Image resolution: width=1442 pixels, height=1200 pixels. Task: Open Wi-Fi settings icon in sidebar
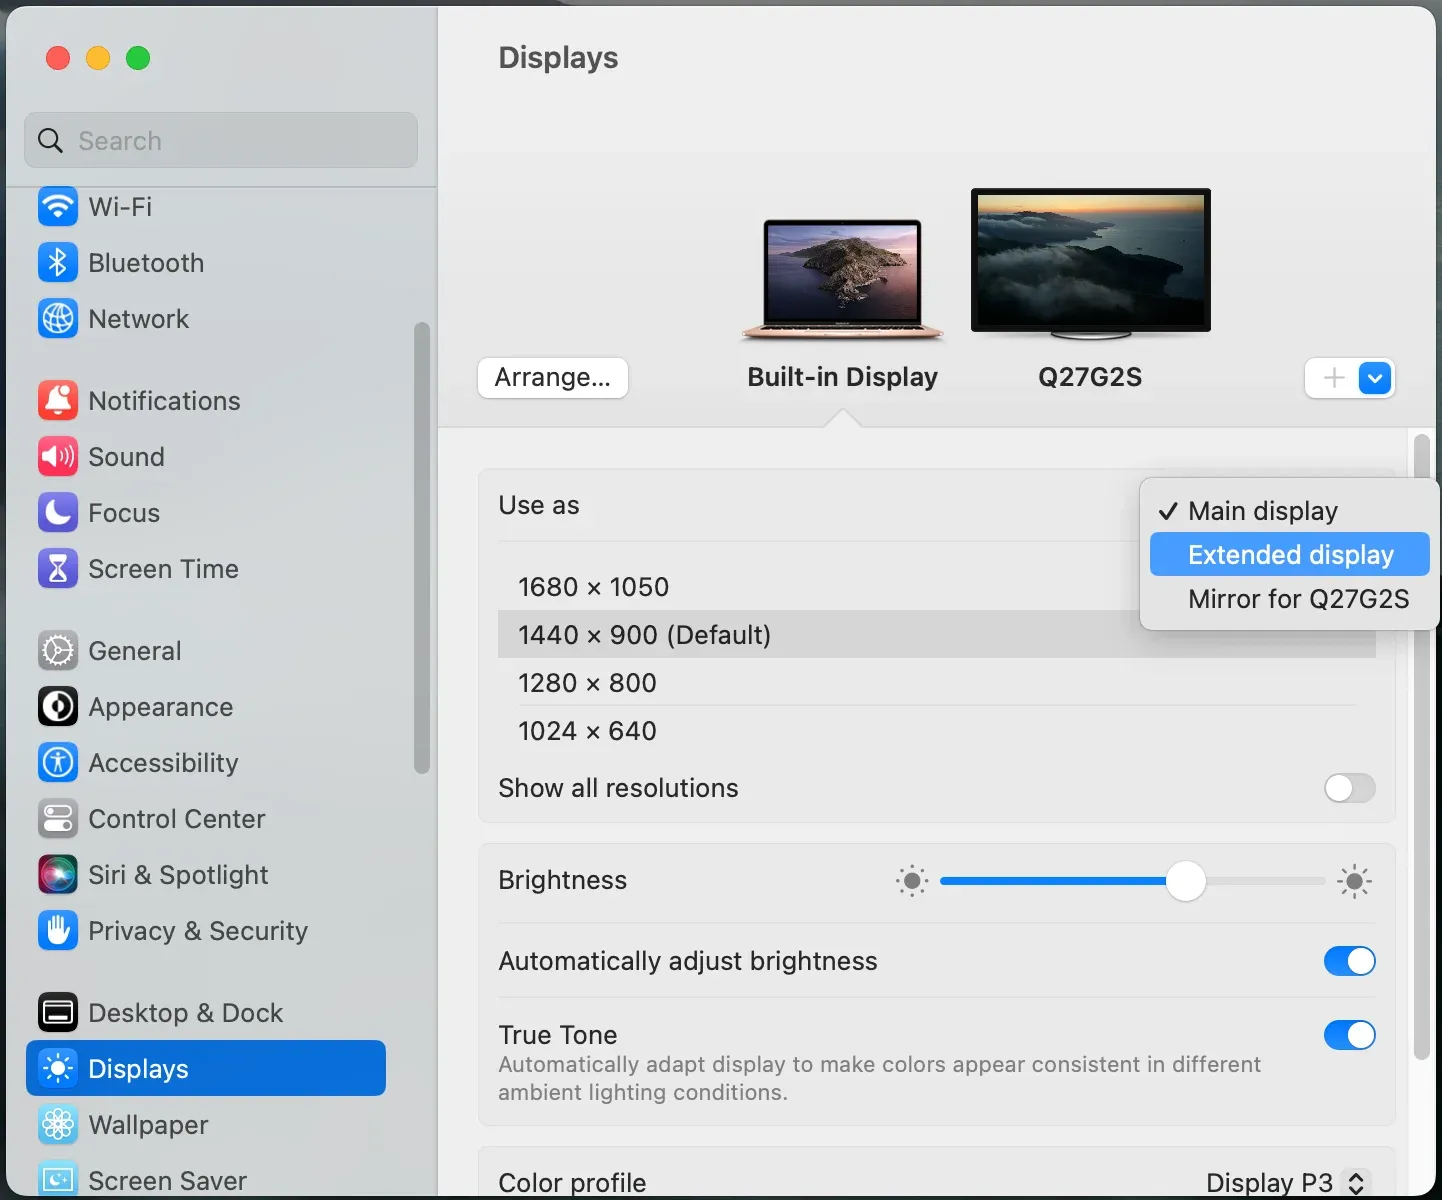click(x=58, y=207)
